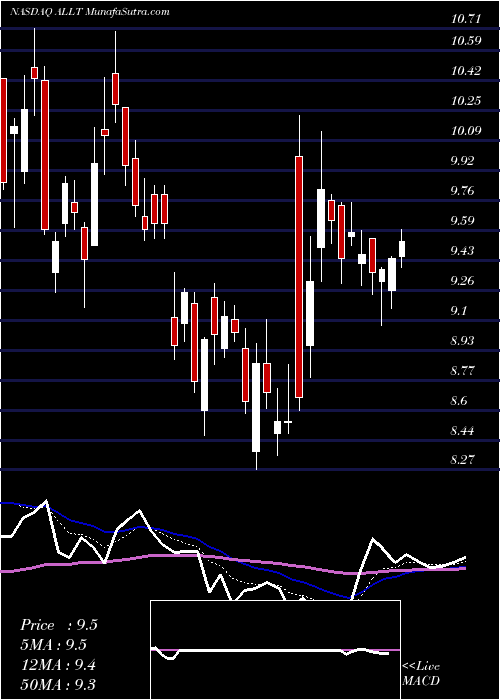The width and height of the screenshot is (500, 700).
Task: Click the 10.42 price axis label
Action: coord(467,71)
